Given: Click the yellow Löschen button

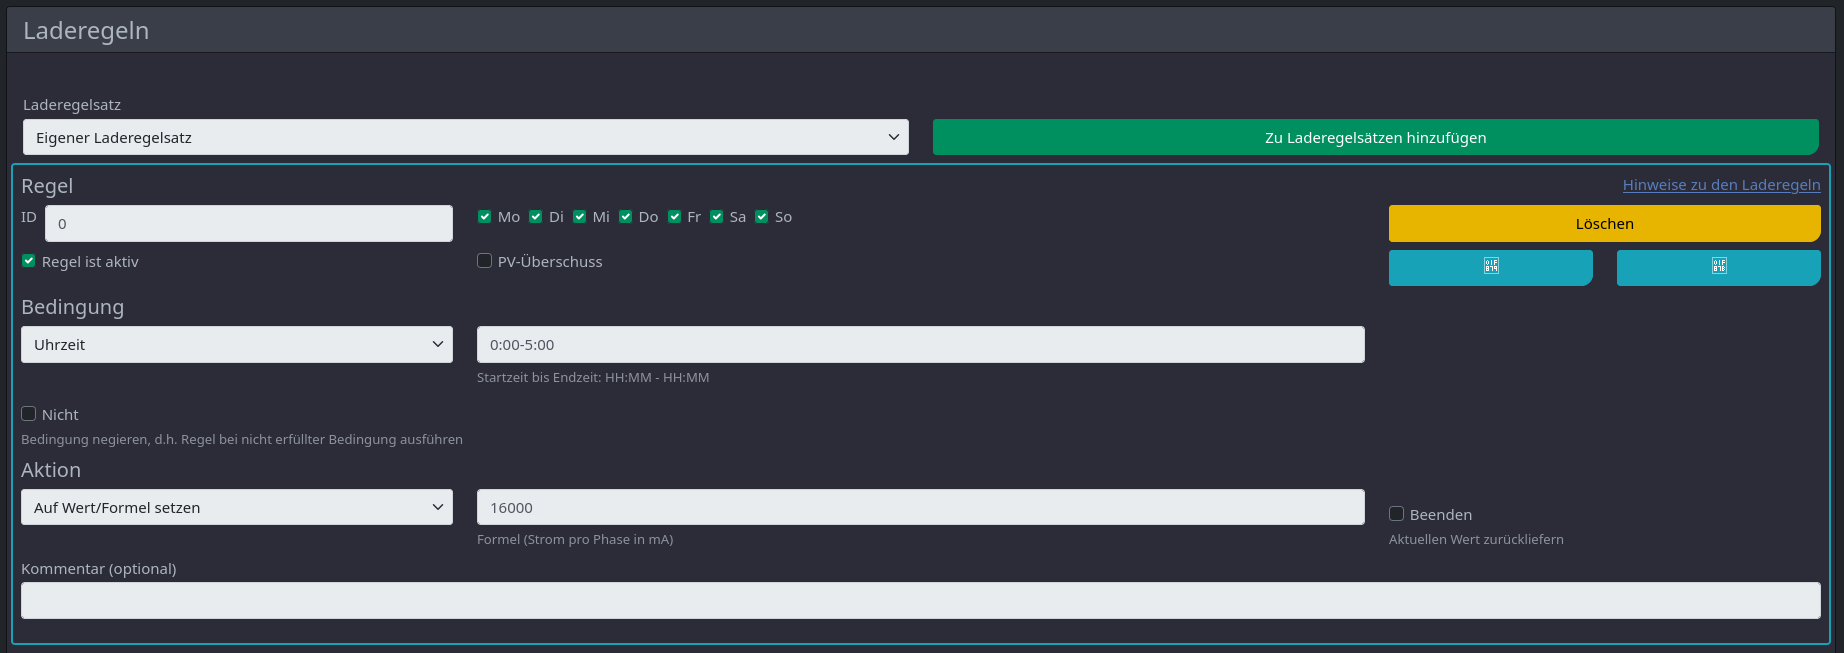Looking at the screenshot, I should point(1604,224).
